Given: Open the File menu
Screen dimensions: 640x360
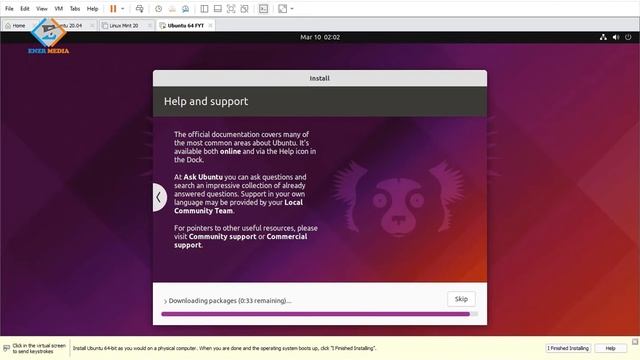Looking at the screenshot, I should point(9,9).
